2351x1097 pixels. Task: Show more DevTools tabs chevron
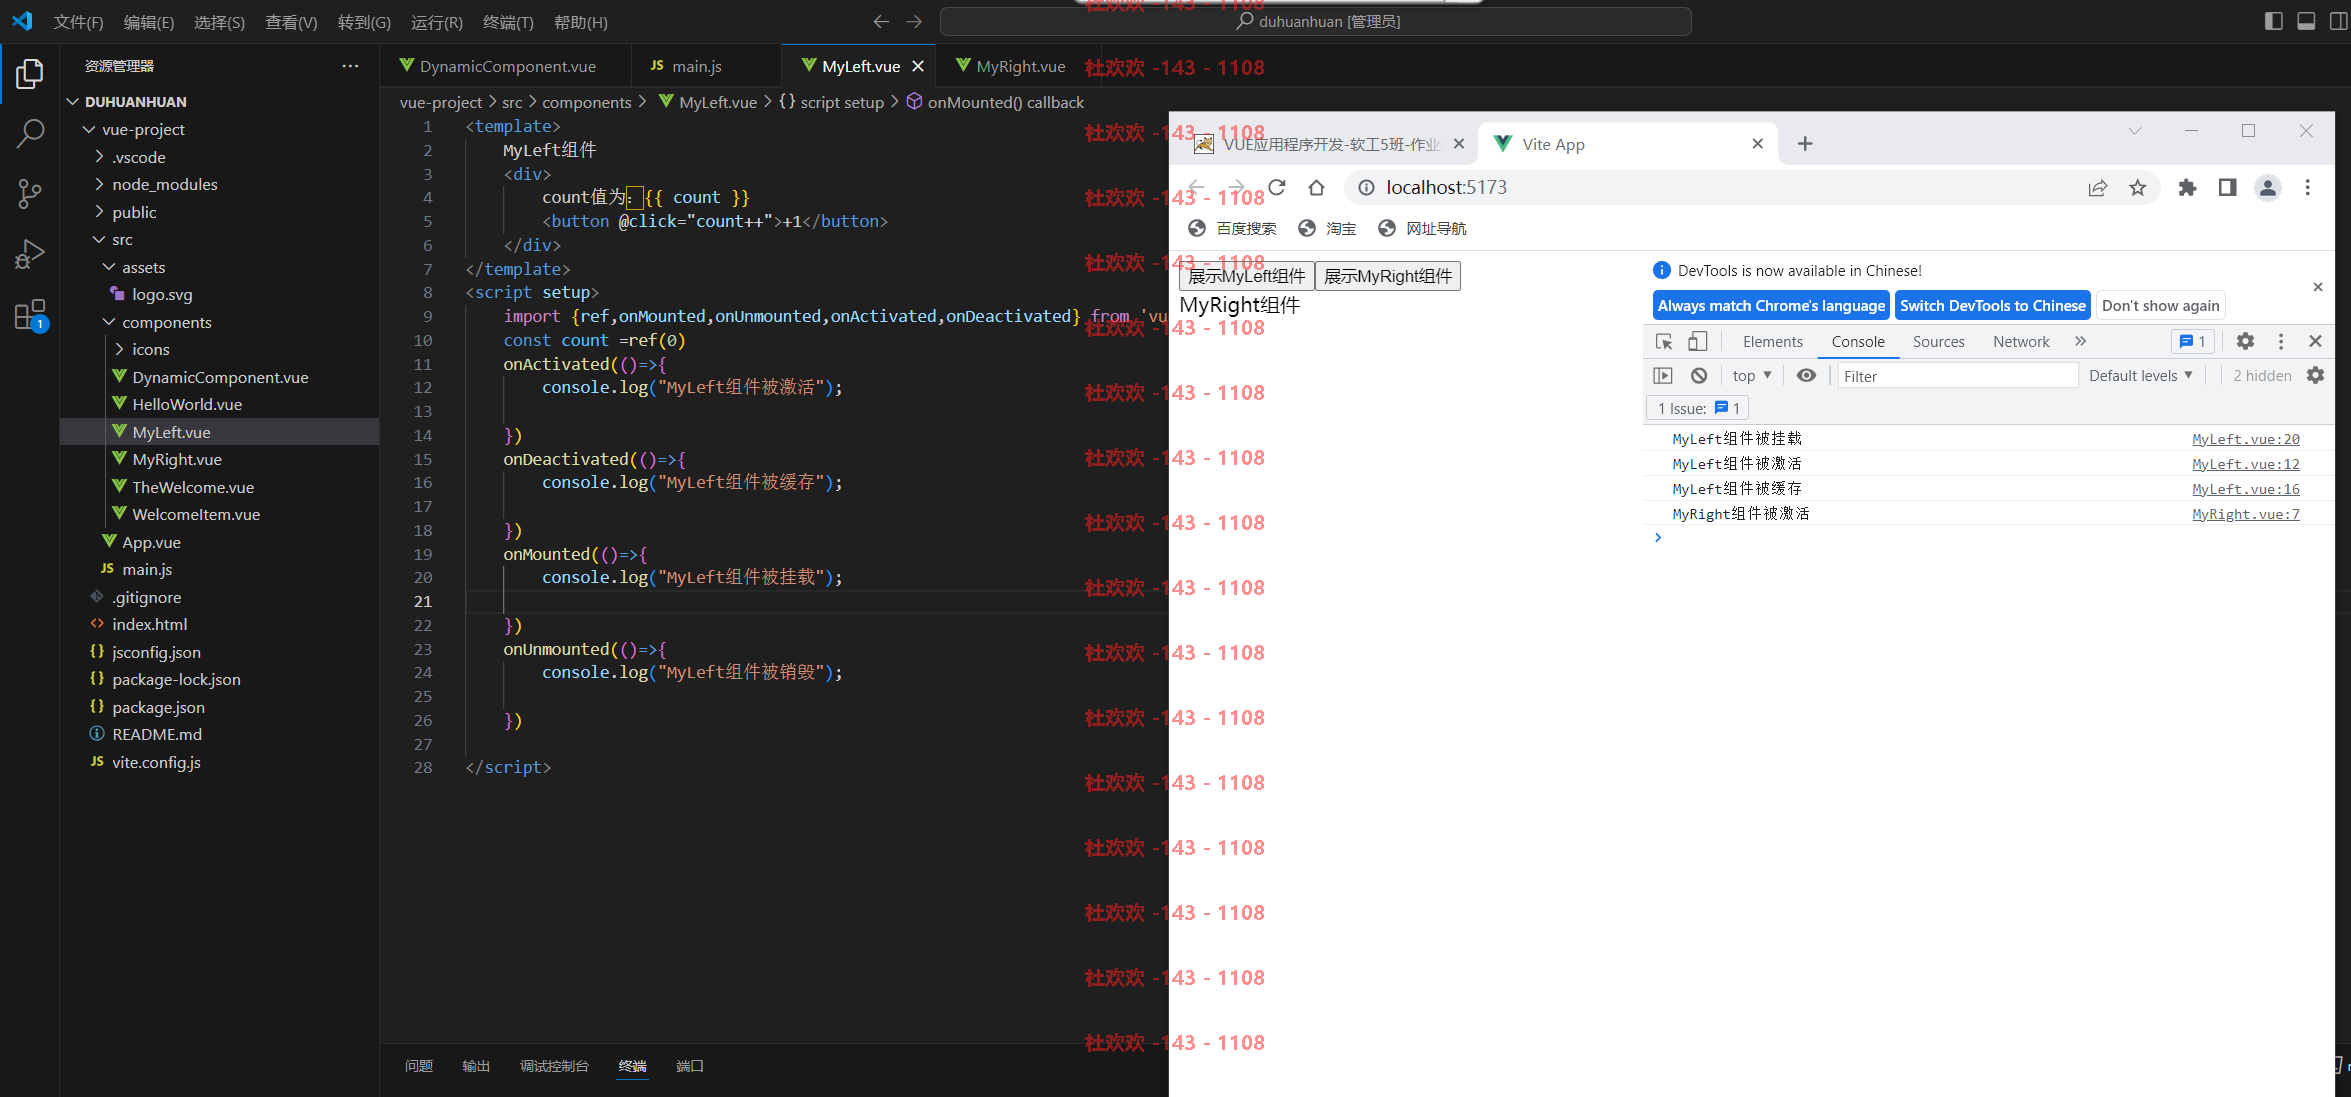pyautogui.click(x=2081, y=342)
